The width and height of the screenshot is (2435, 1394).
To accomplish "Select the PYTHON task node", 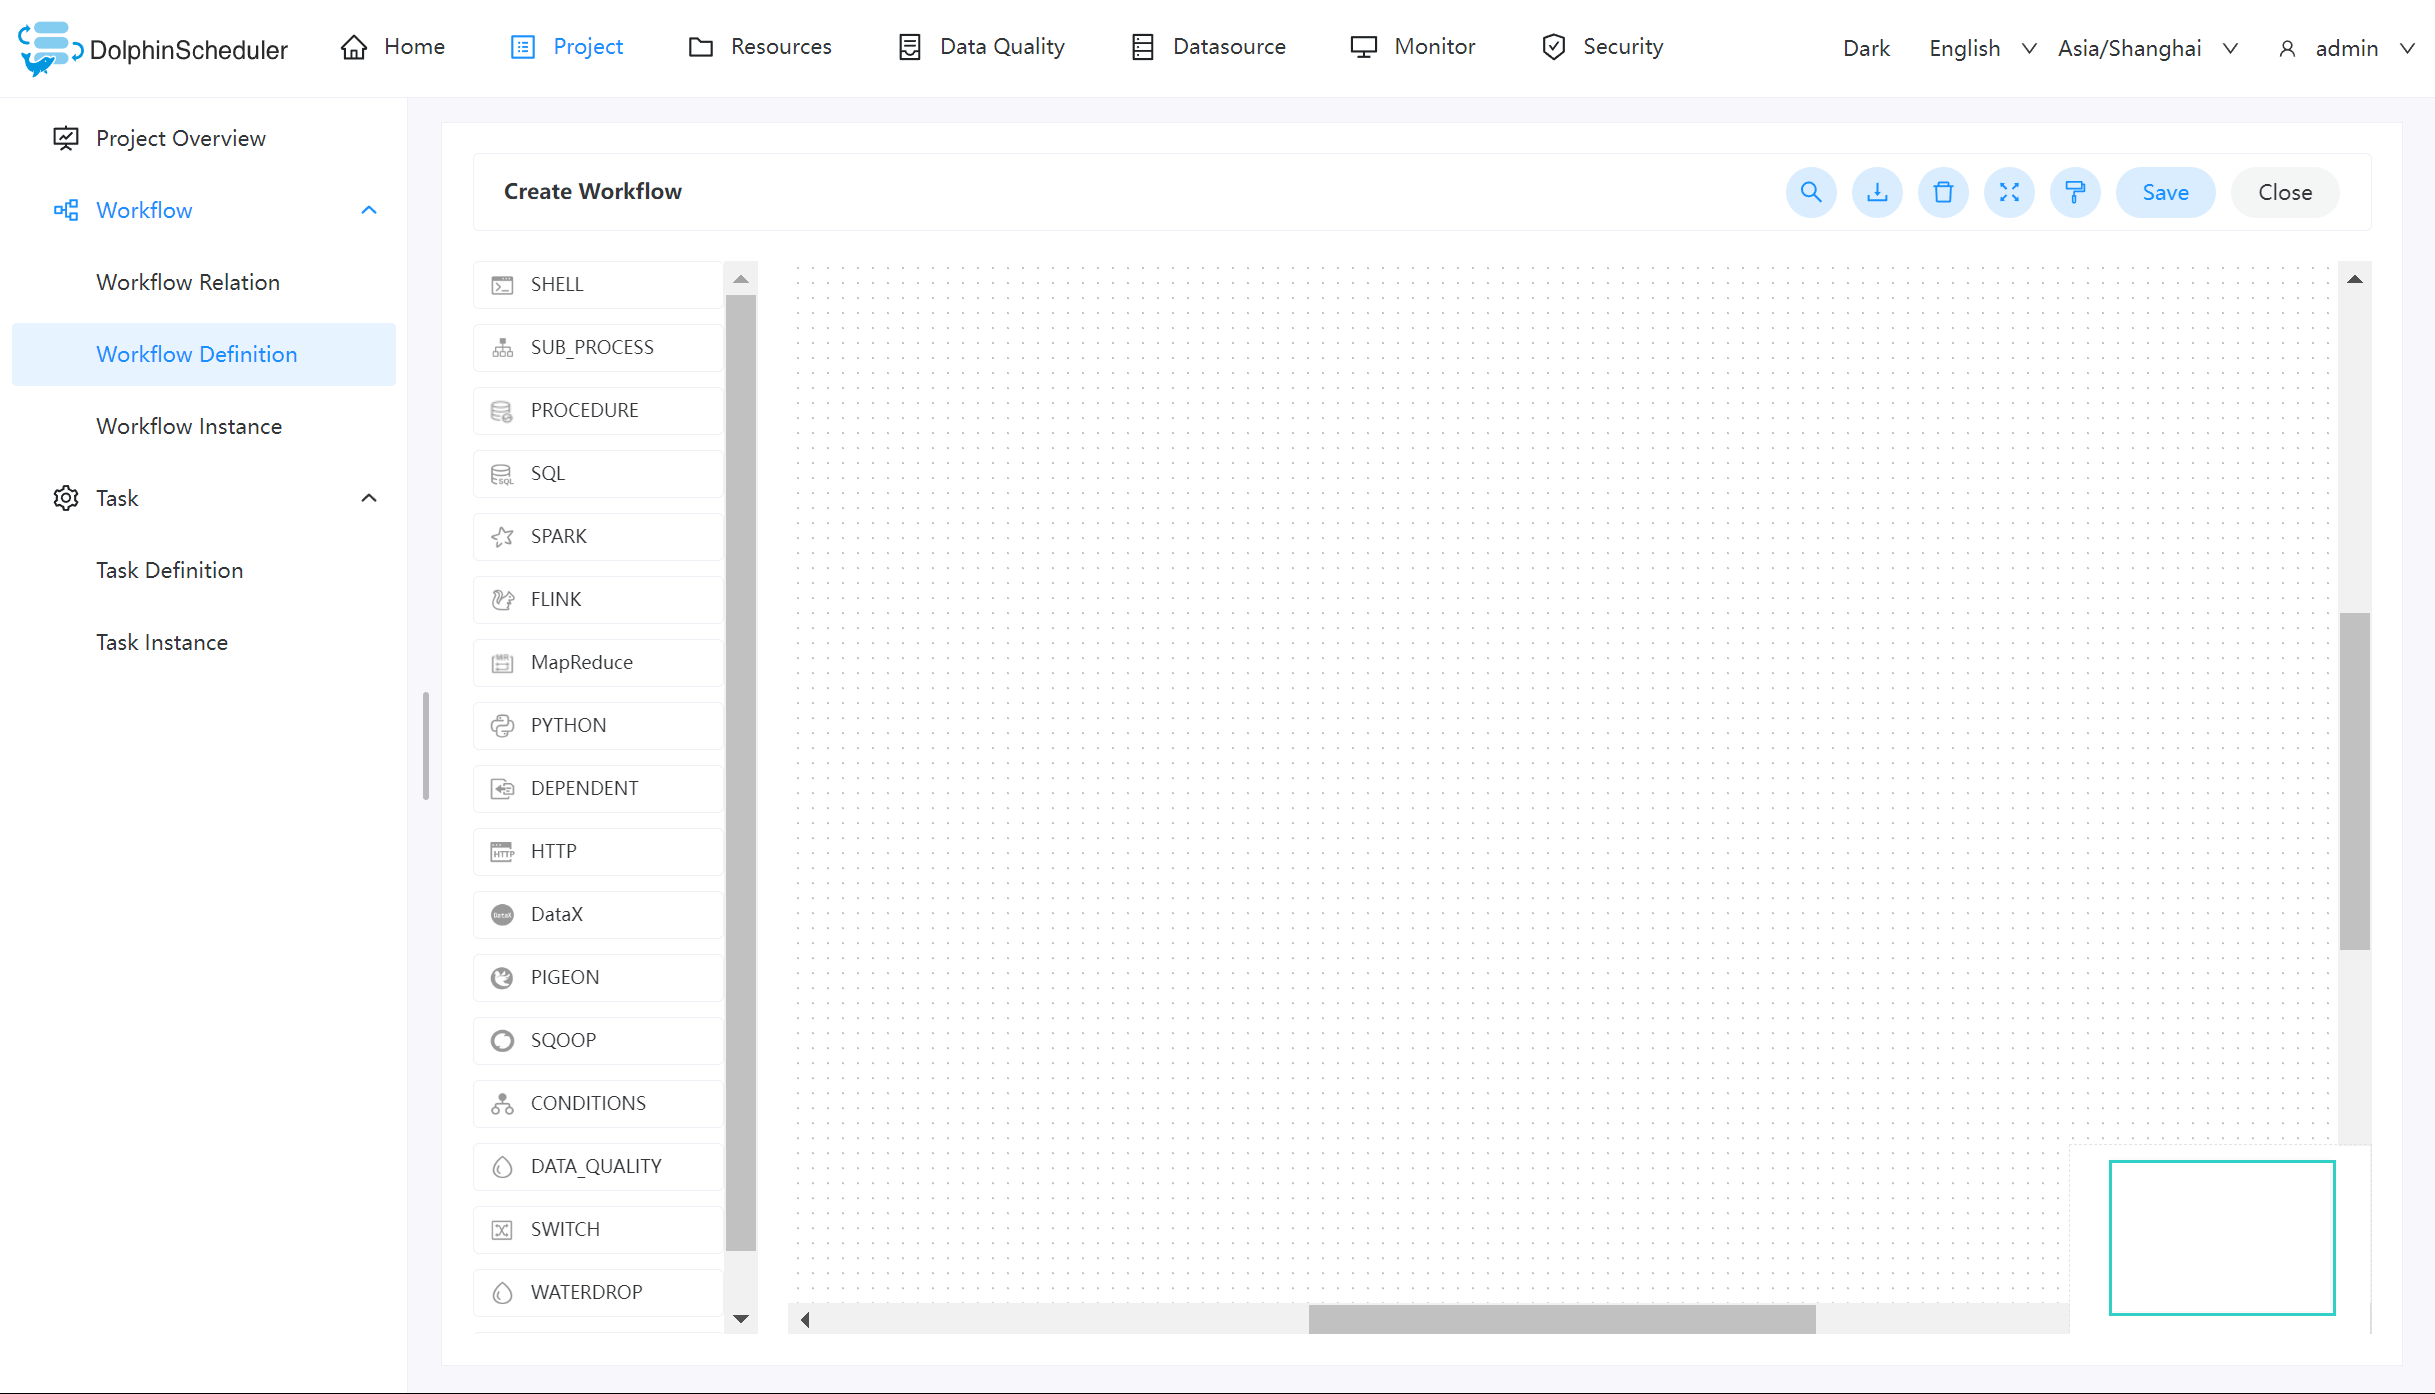I will click(597, 725).
